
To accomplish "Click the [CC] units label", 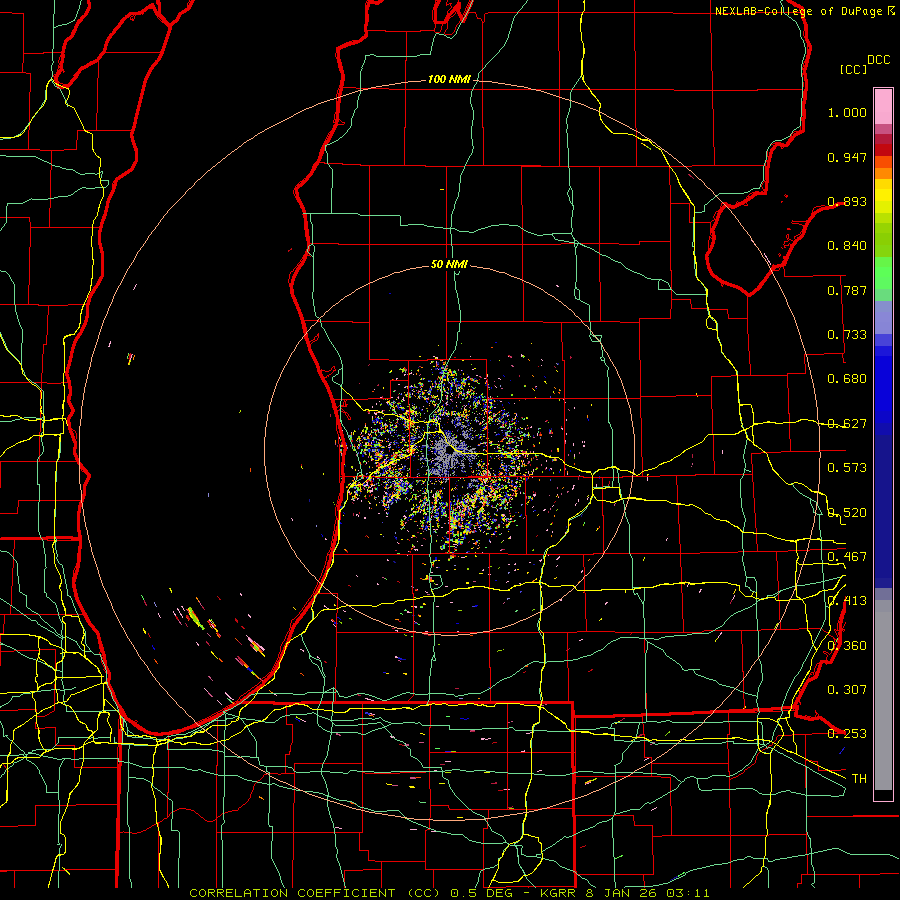I will point(853,69).
